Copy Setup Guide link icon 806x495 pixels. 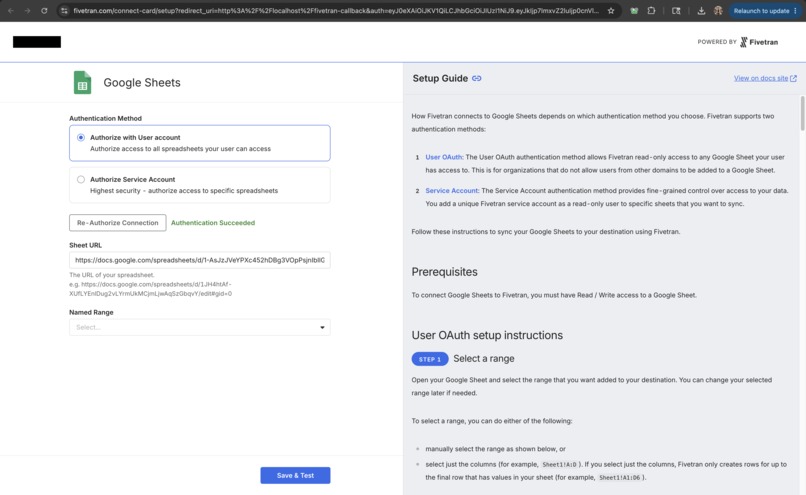pos(477,79)
